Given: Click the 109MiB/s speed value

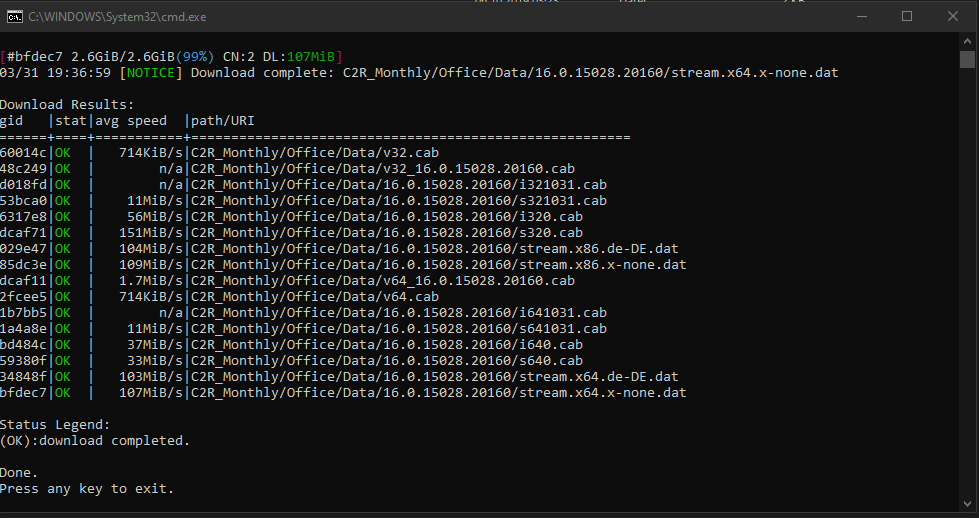Looking at the screenshot, I should (x=151, y=265).
